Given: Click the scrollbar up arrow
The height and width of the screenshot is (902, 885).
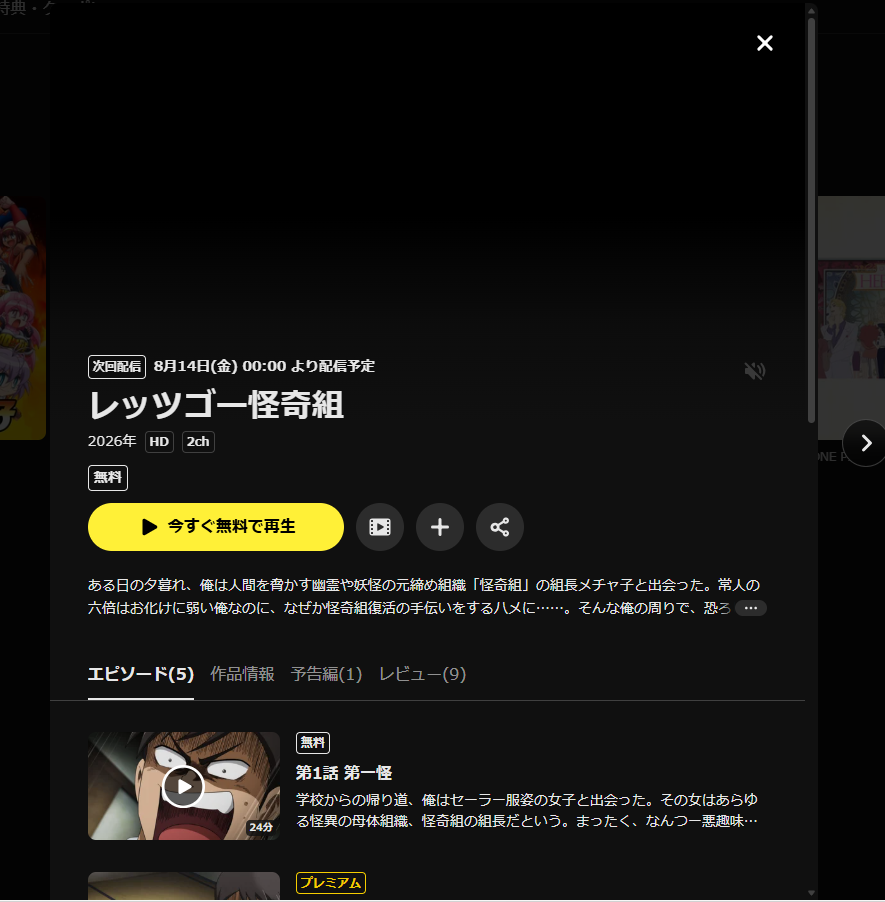Looking at the screenshot, I should [x=811, y=11].
